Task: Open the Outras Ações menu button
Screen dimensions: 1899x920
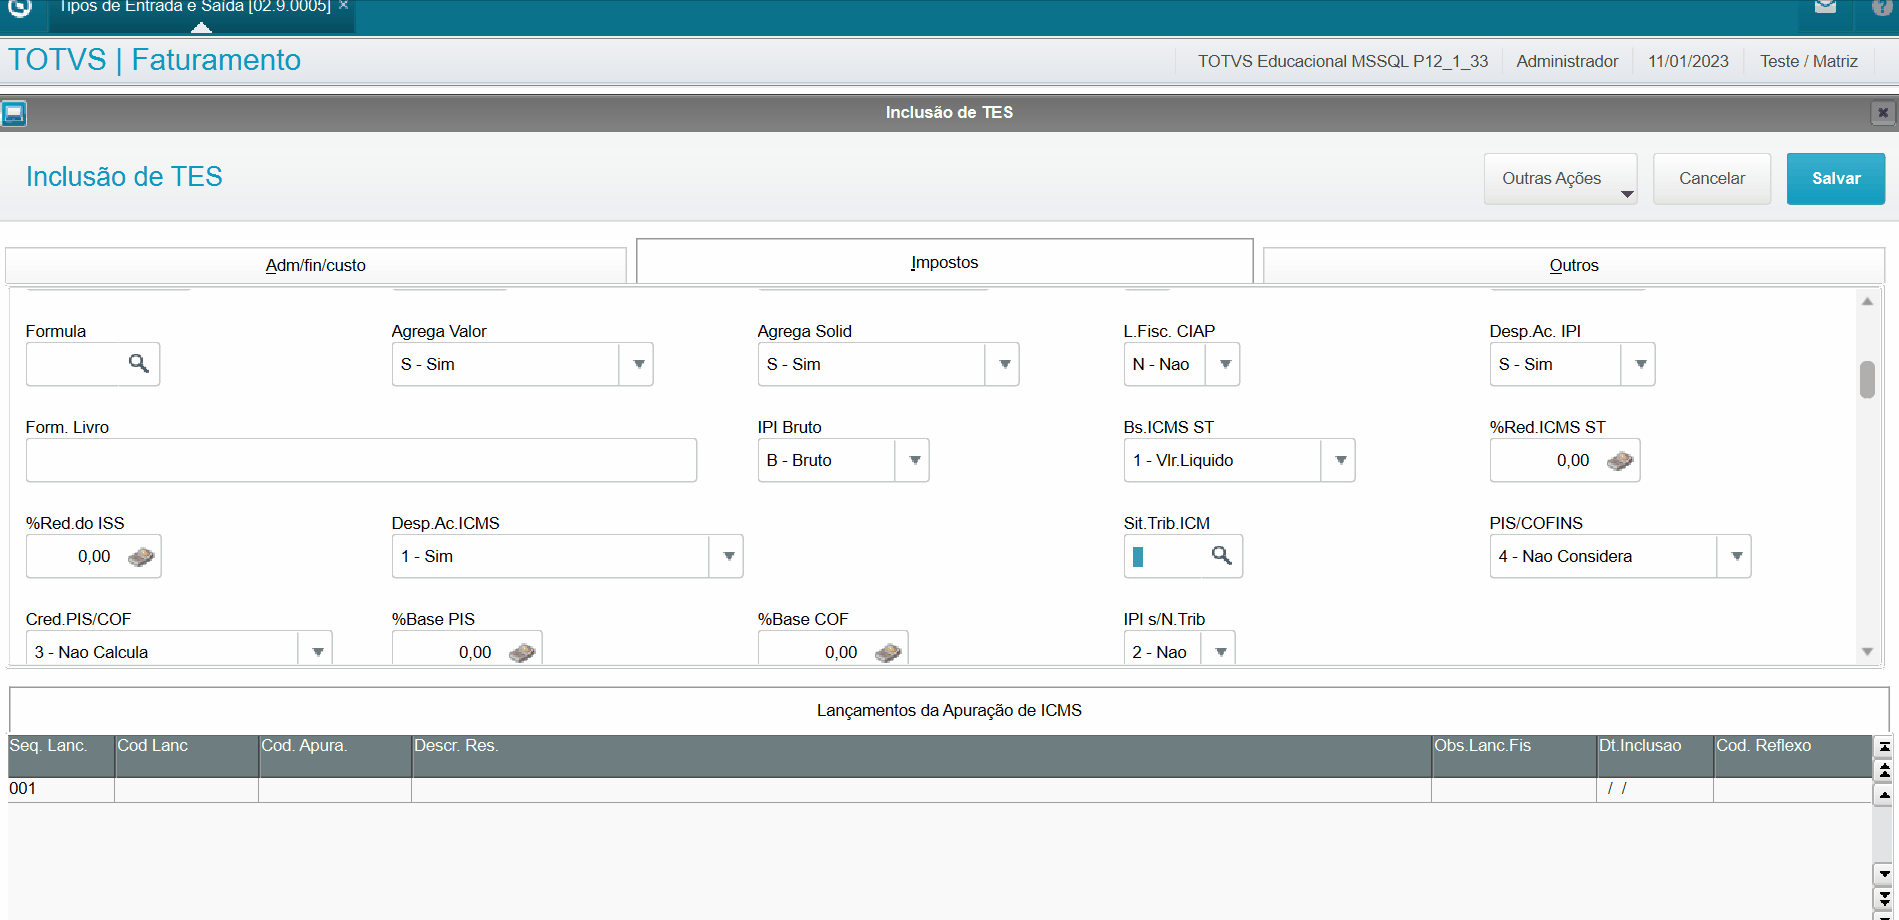Action: (x=1560, y=179)
